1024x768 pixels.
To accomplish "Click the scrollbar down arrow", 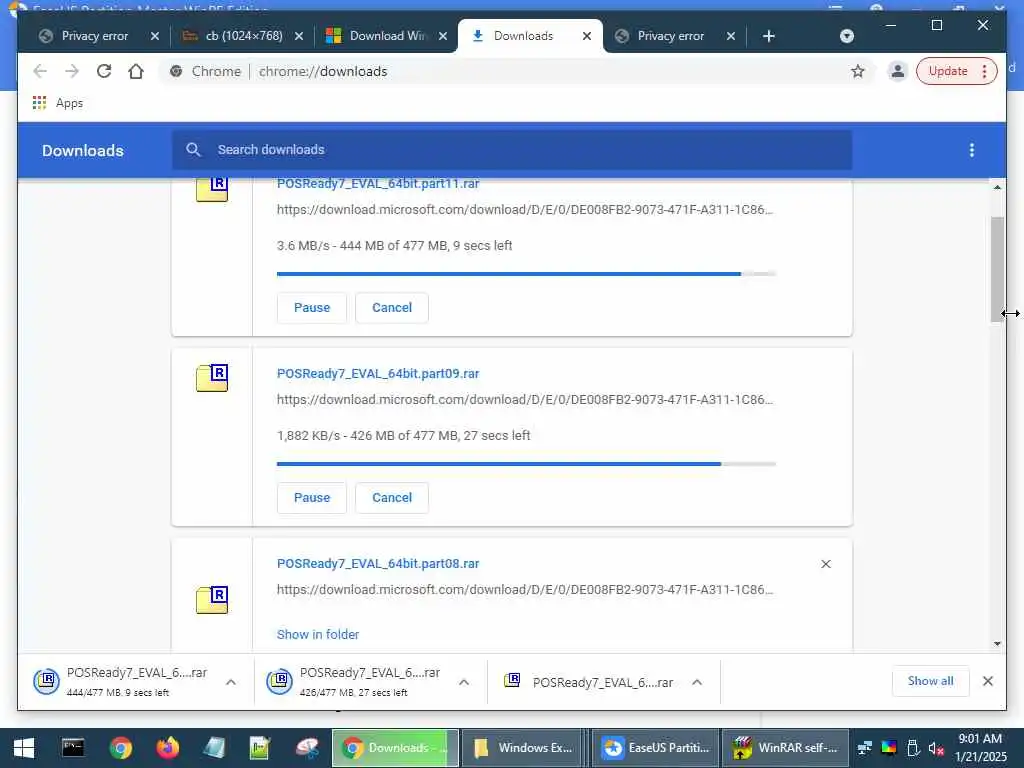I will click(997, 643).
